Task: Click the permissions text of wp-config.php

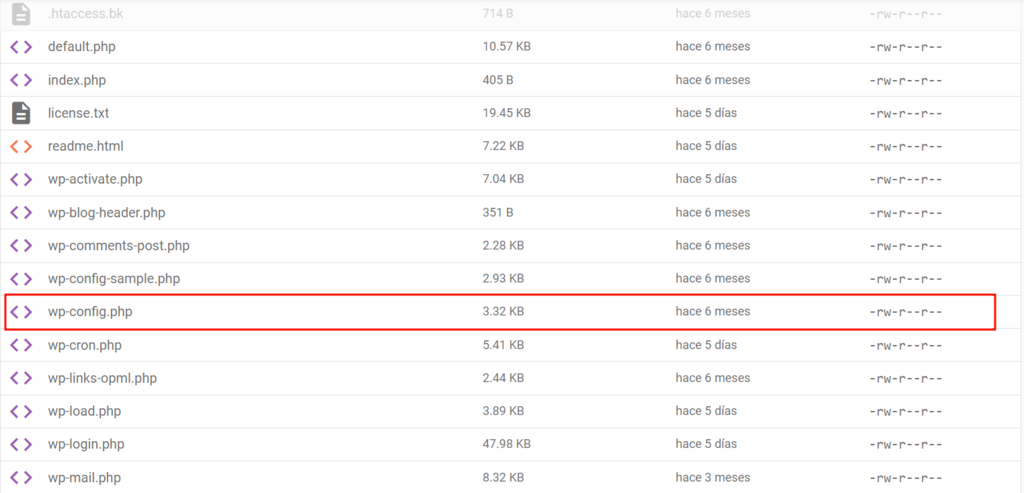Action: [906, 312]
